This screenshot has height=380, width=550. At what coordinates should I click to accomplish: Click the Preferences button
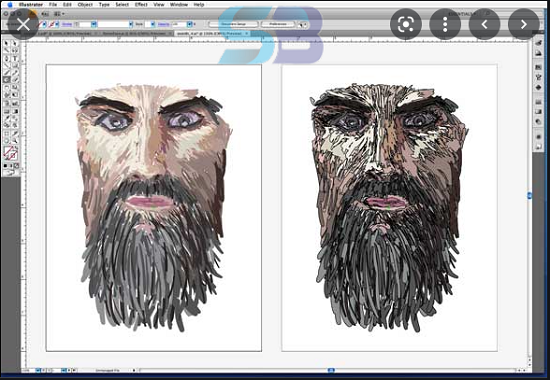tap(278, 24)
